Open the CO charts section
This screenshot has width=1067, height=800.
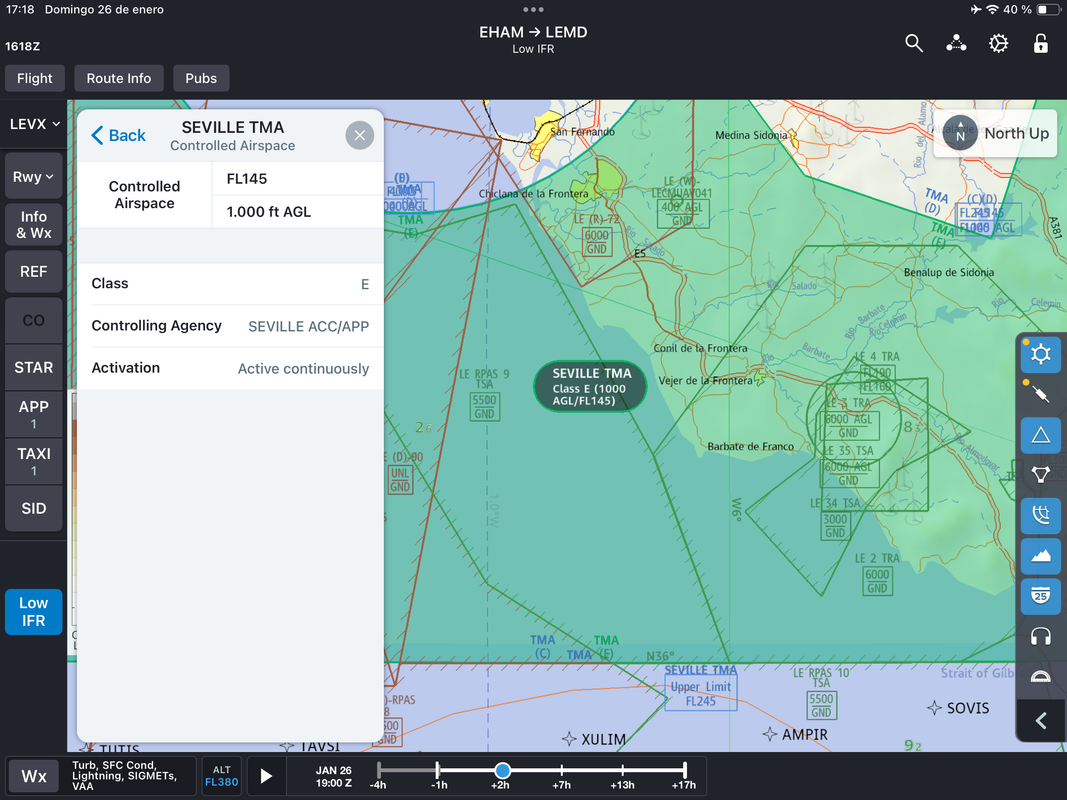click(33, 320)
